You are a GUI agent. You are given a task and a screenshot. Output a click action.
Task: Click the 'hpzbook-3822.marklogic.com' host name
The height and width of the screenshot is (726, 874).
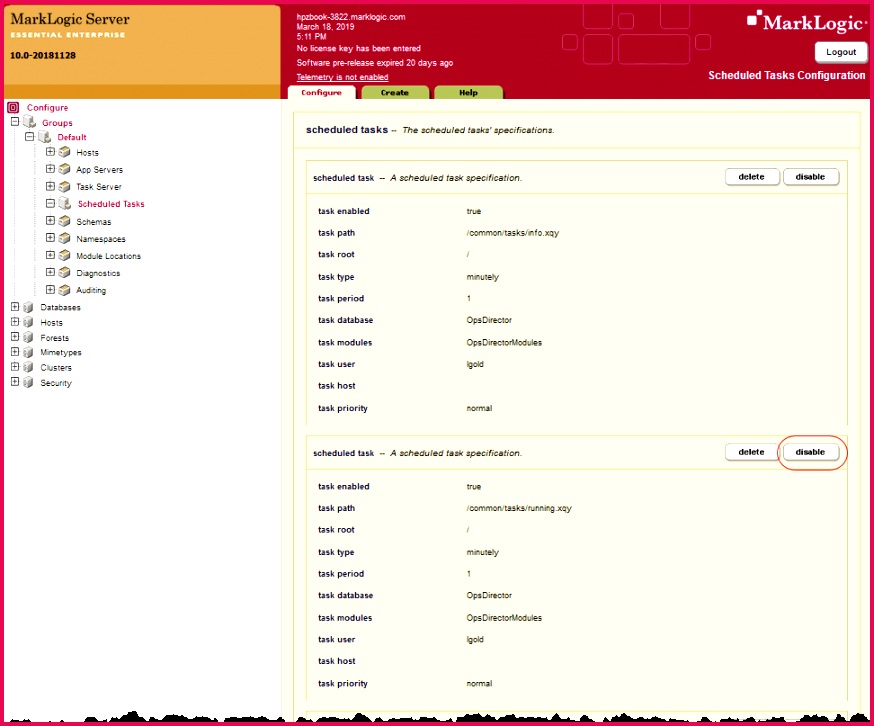click(351, 17)
